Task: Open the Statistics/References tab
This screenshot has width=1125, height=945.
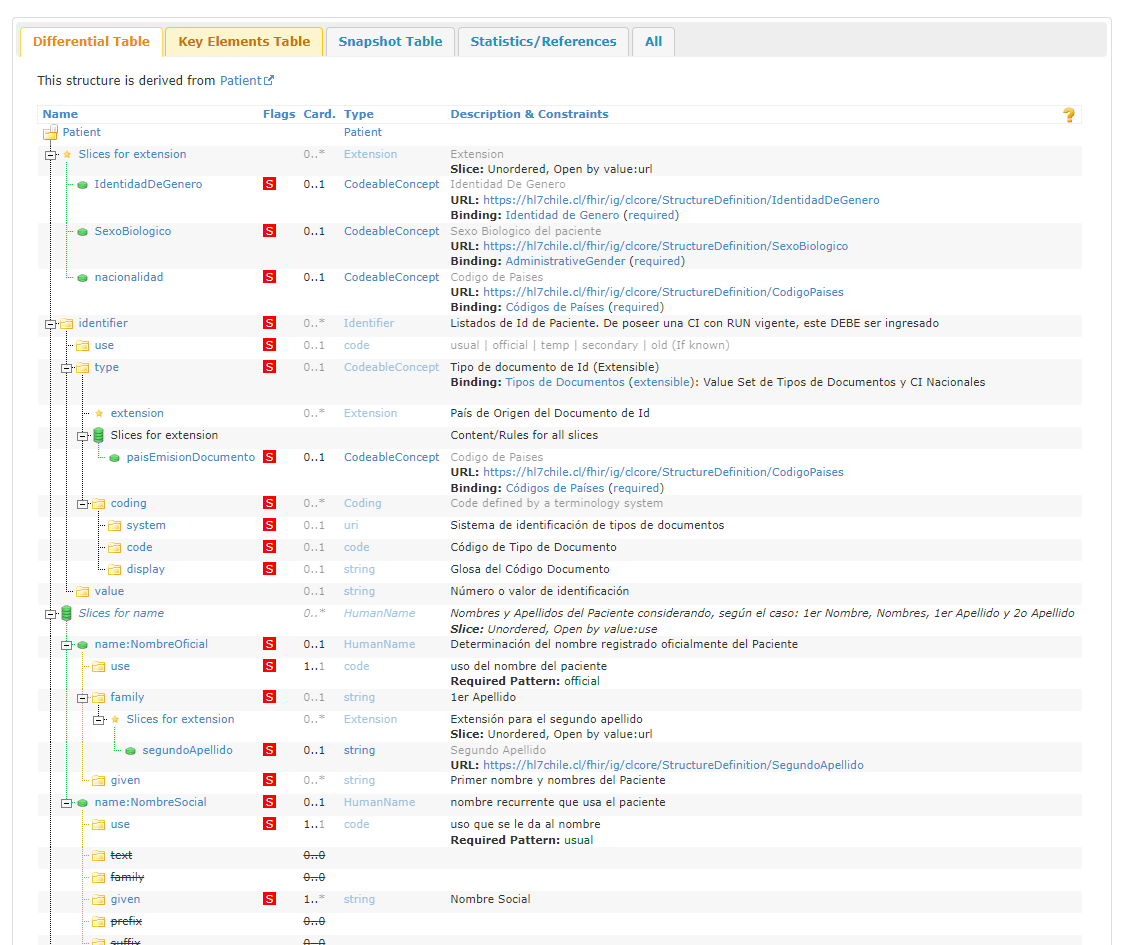Action: coord(543,42)
